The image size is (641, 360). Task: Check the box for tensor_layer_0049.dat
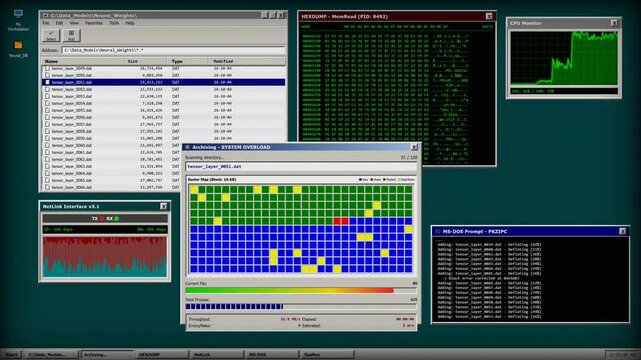tap(47, 68)
